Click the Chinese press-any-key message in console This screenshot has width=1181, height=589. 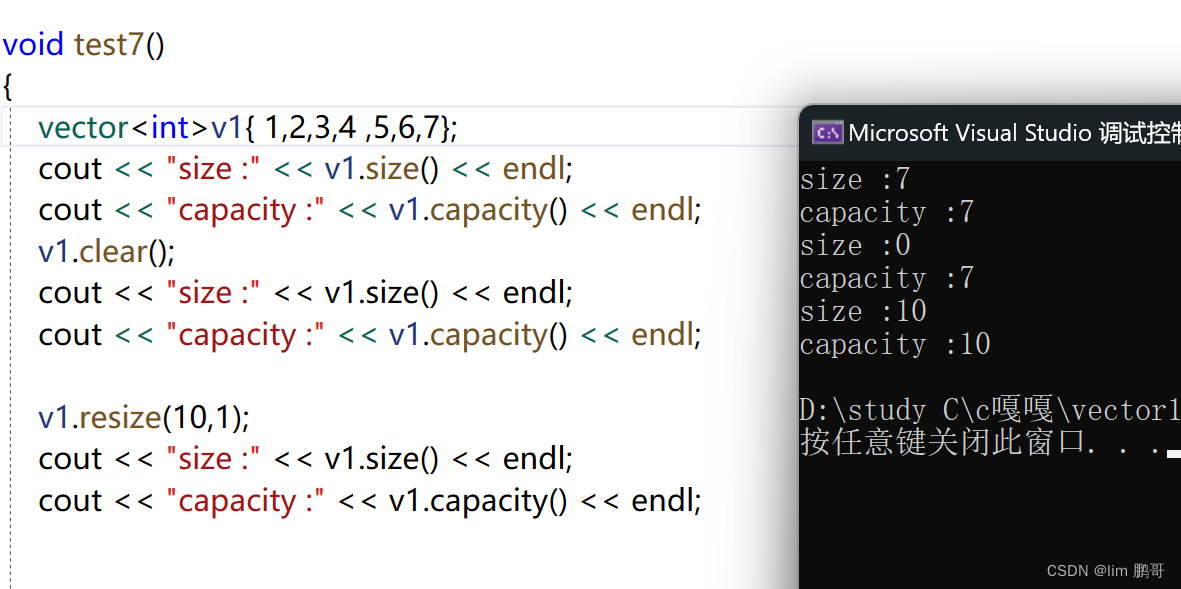pos(982,444)
